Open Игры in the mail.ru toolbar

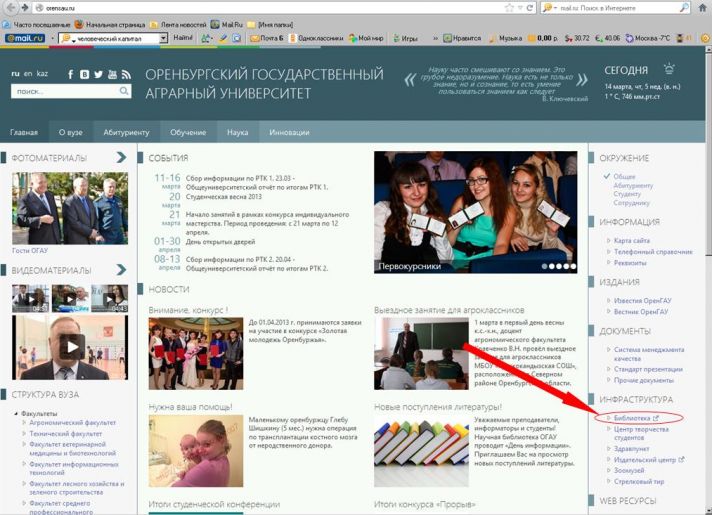click(x=405, y=39)
